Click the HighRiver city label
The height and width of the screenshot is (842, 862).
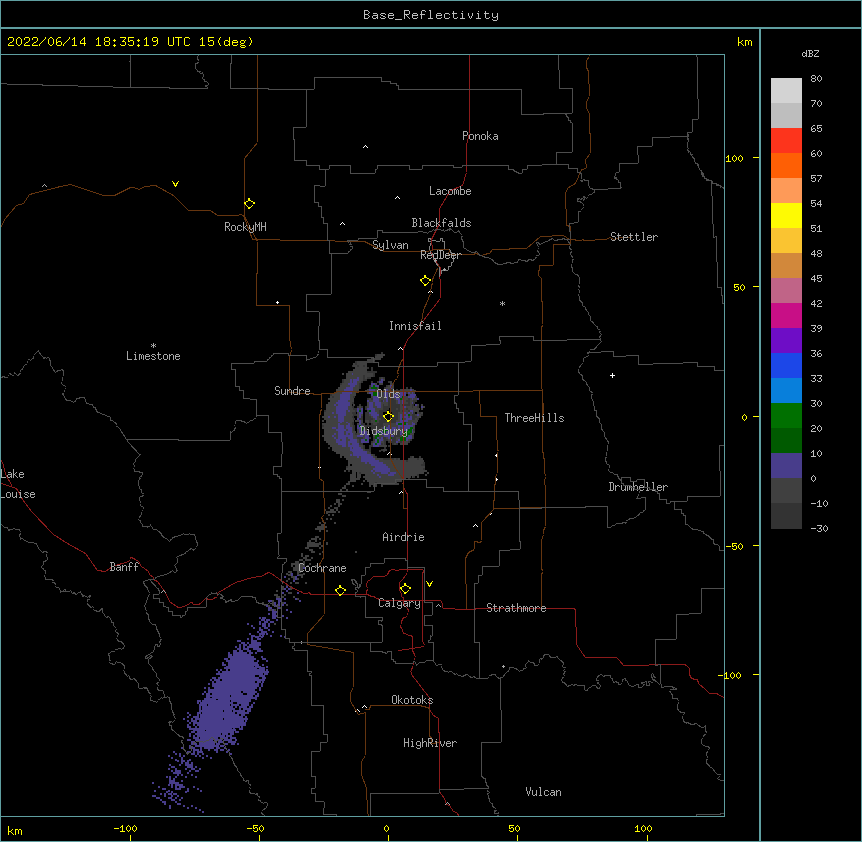point(430,743)
